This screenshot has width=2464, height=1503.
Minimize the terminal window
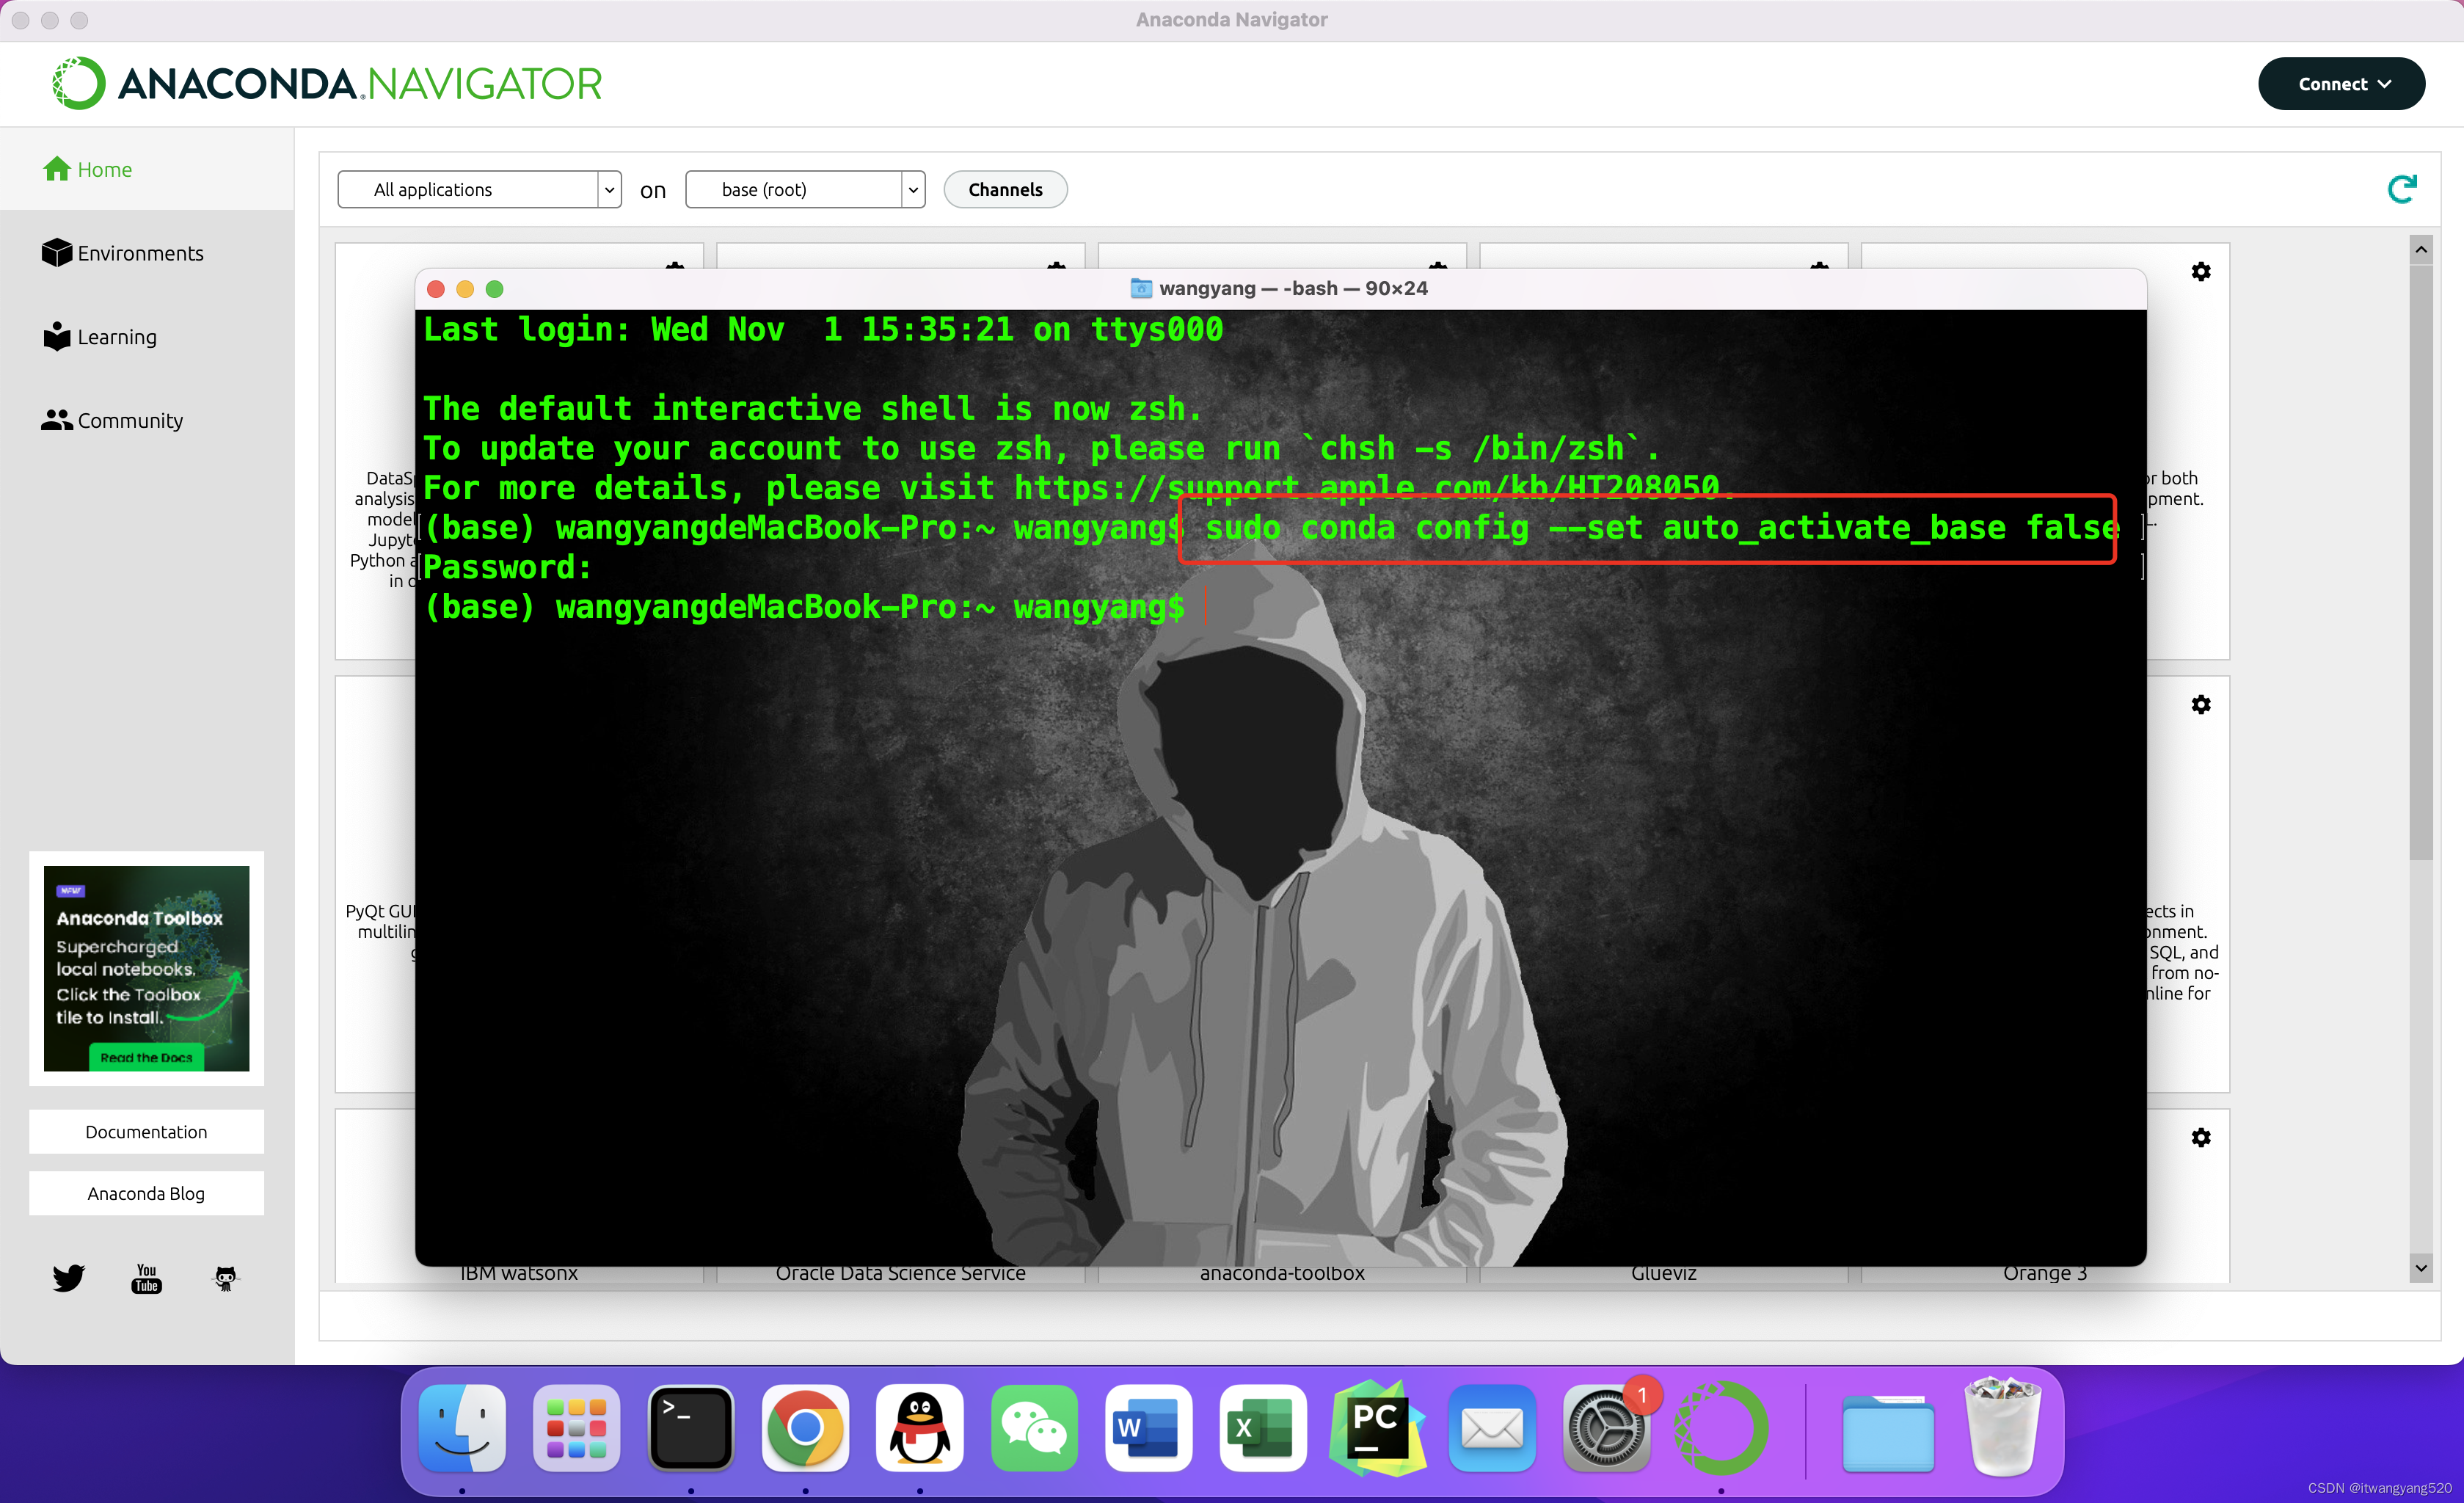pyautogui.click(x=465, y=289)
